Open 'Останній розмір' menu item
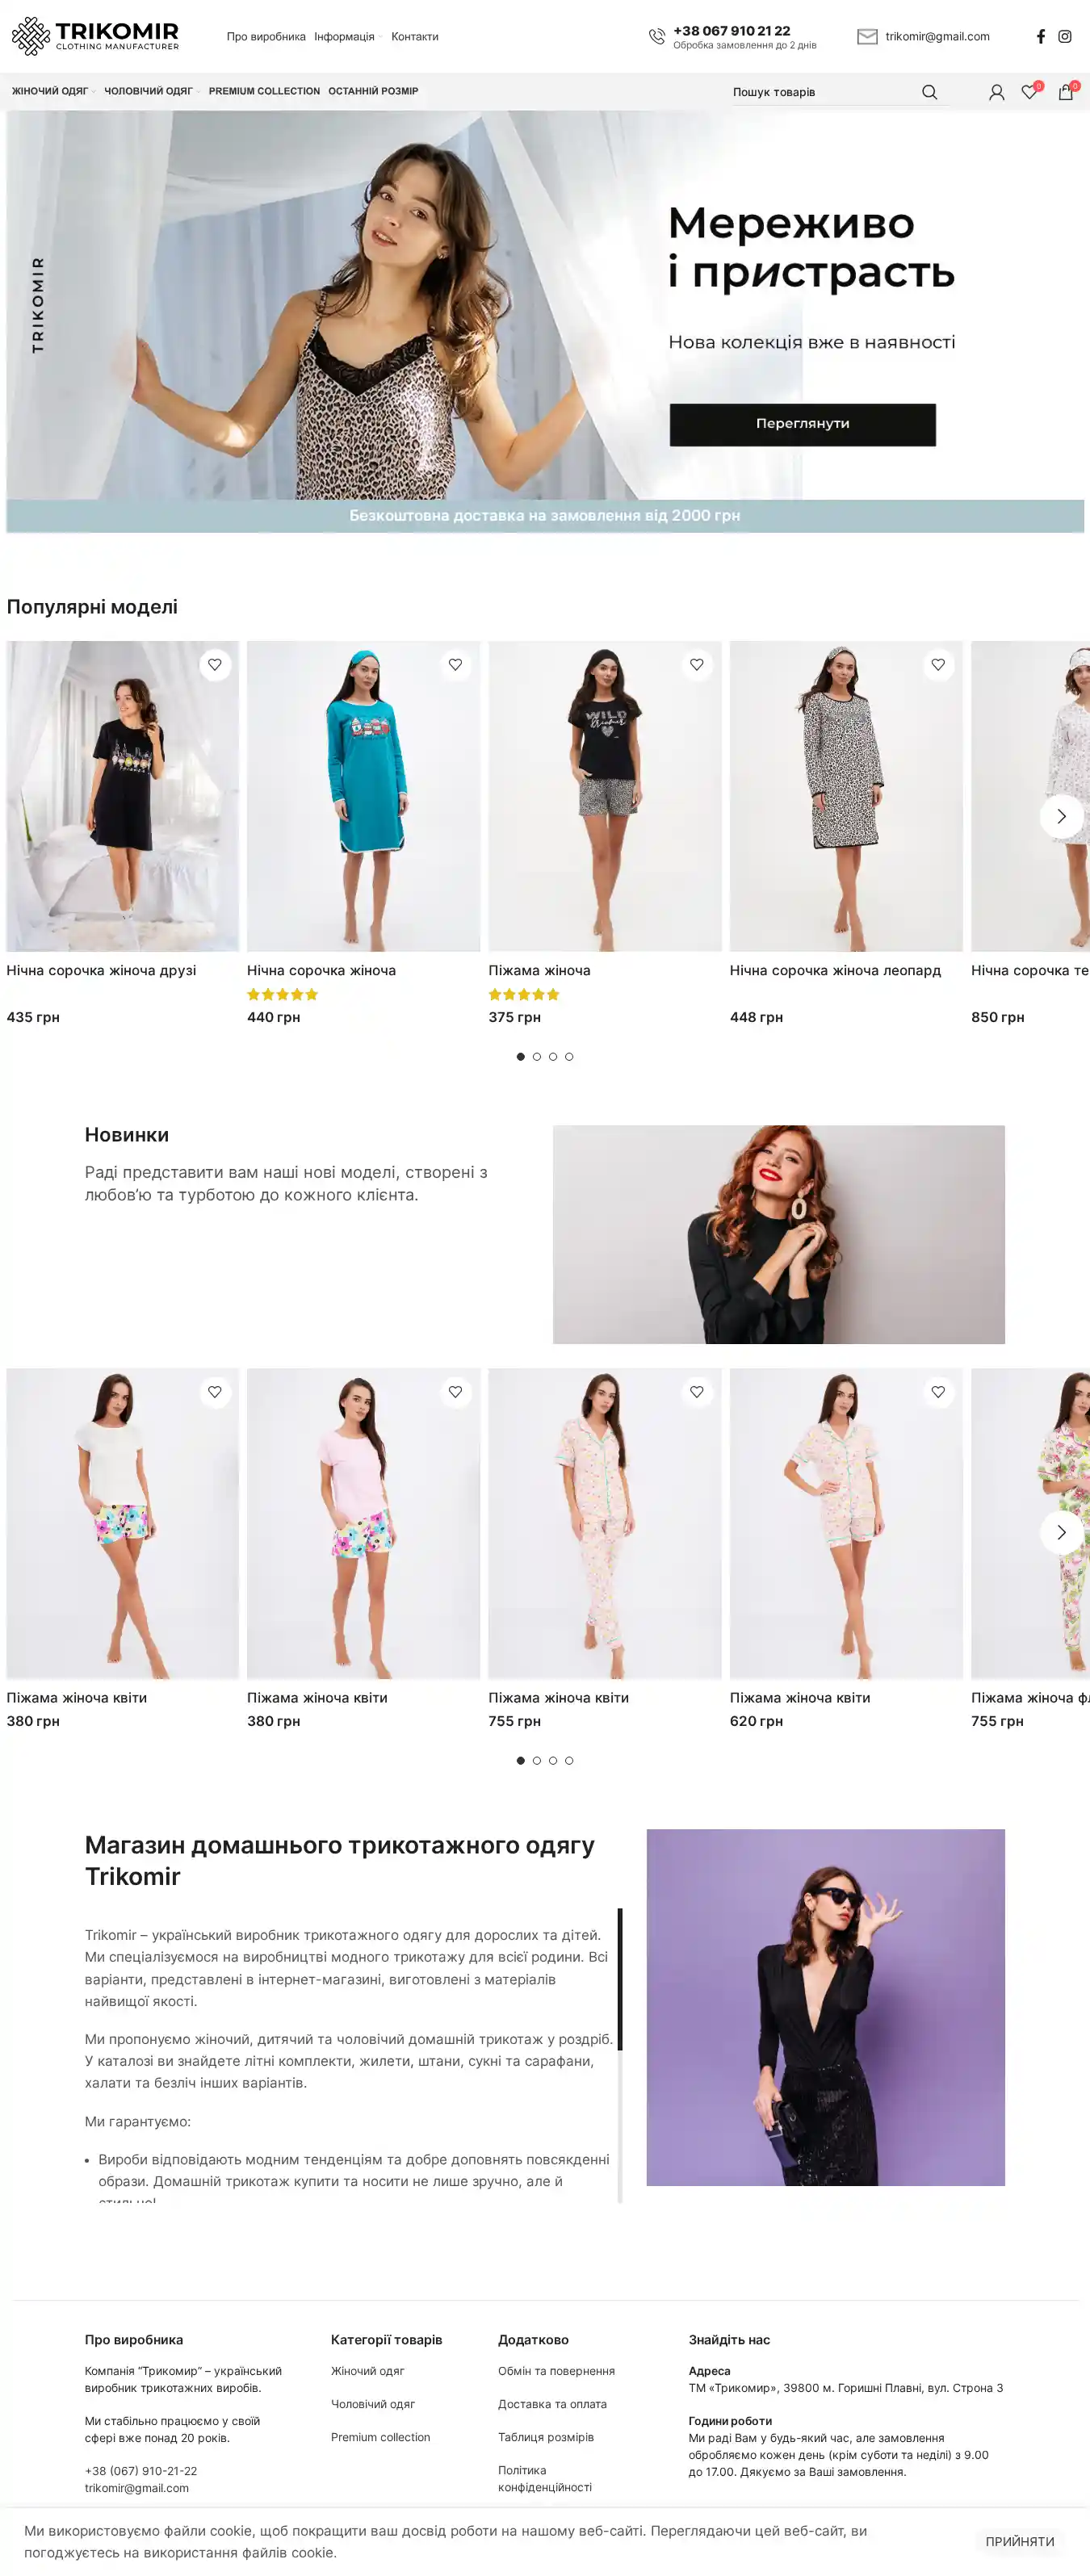 pyautogui.click(x=373, y=91)
